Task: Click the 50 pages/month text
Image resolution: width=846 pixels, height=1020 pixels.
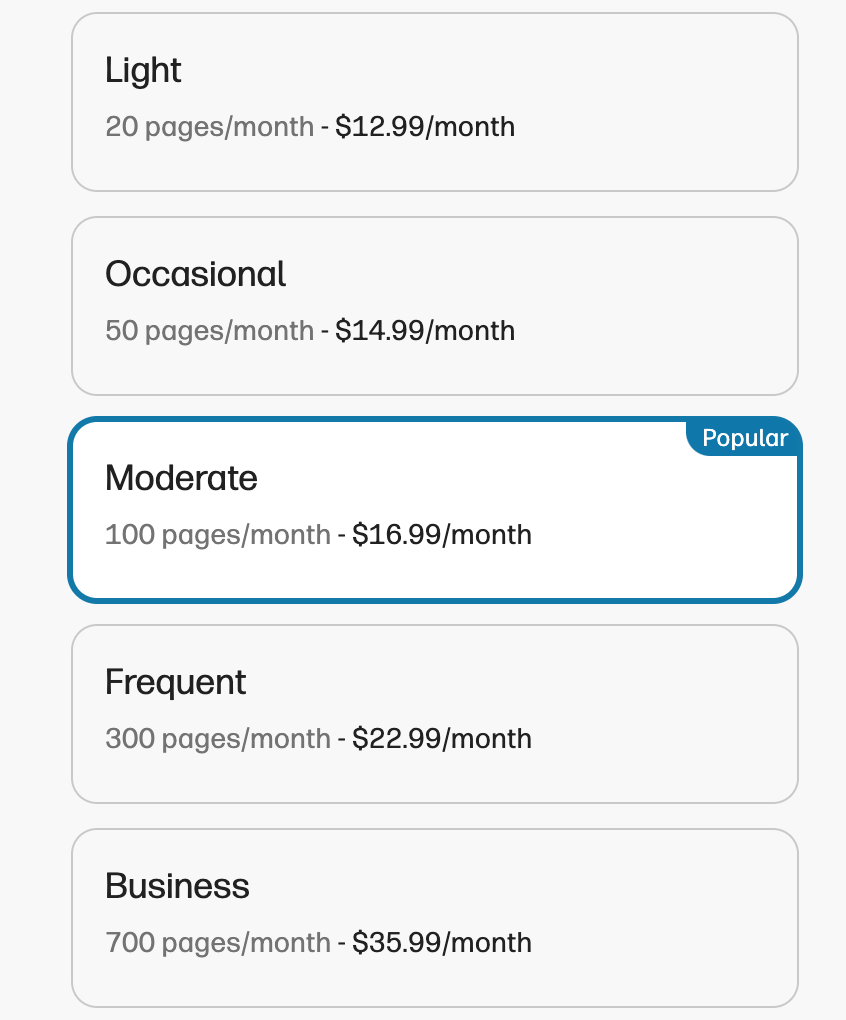Action: pyautogui.click(x=209, y=331)
